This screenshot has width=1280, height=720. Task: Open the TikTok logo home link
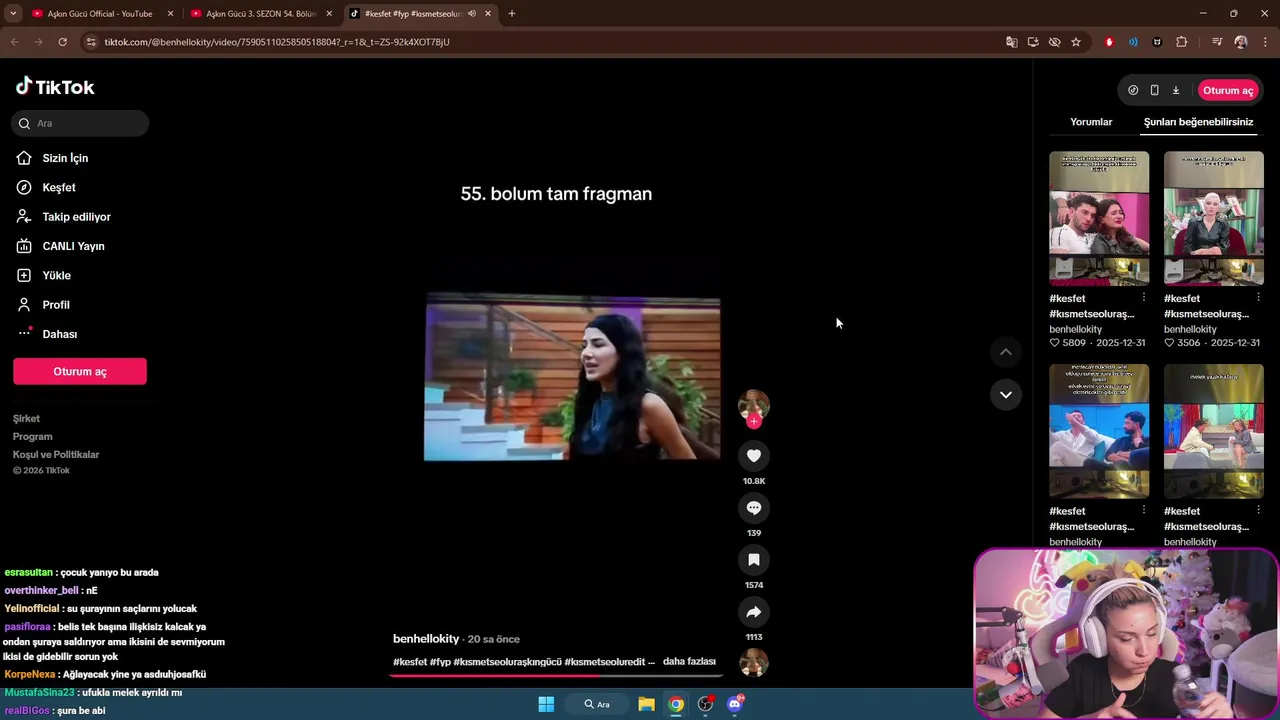click(55, 87)
